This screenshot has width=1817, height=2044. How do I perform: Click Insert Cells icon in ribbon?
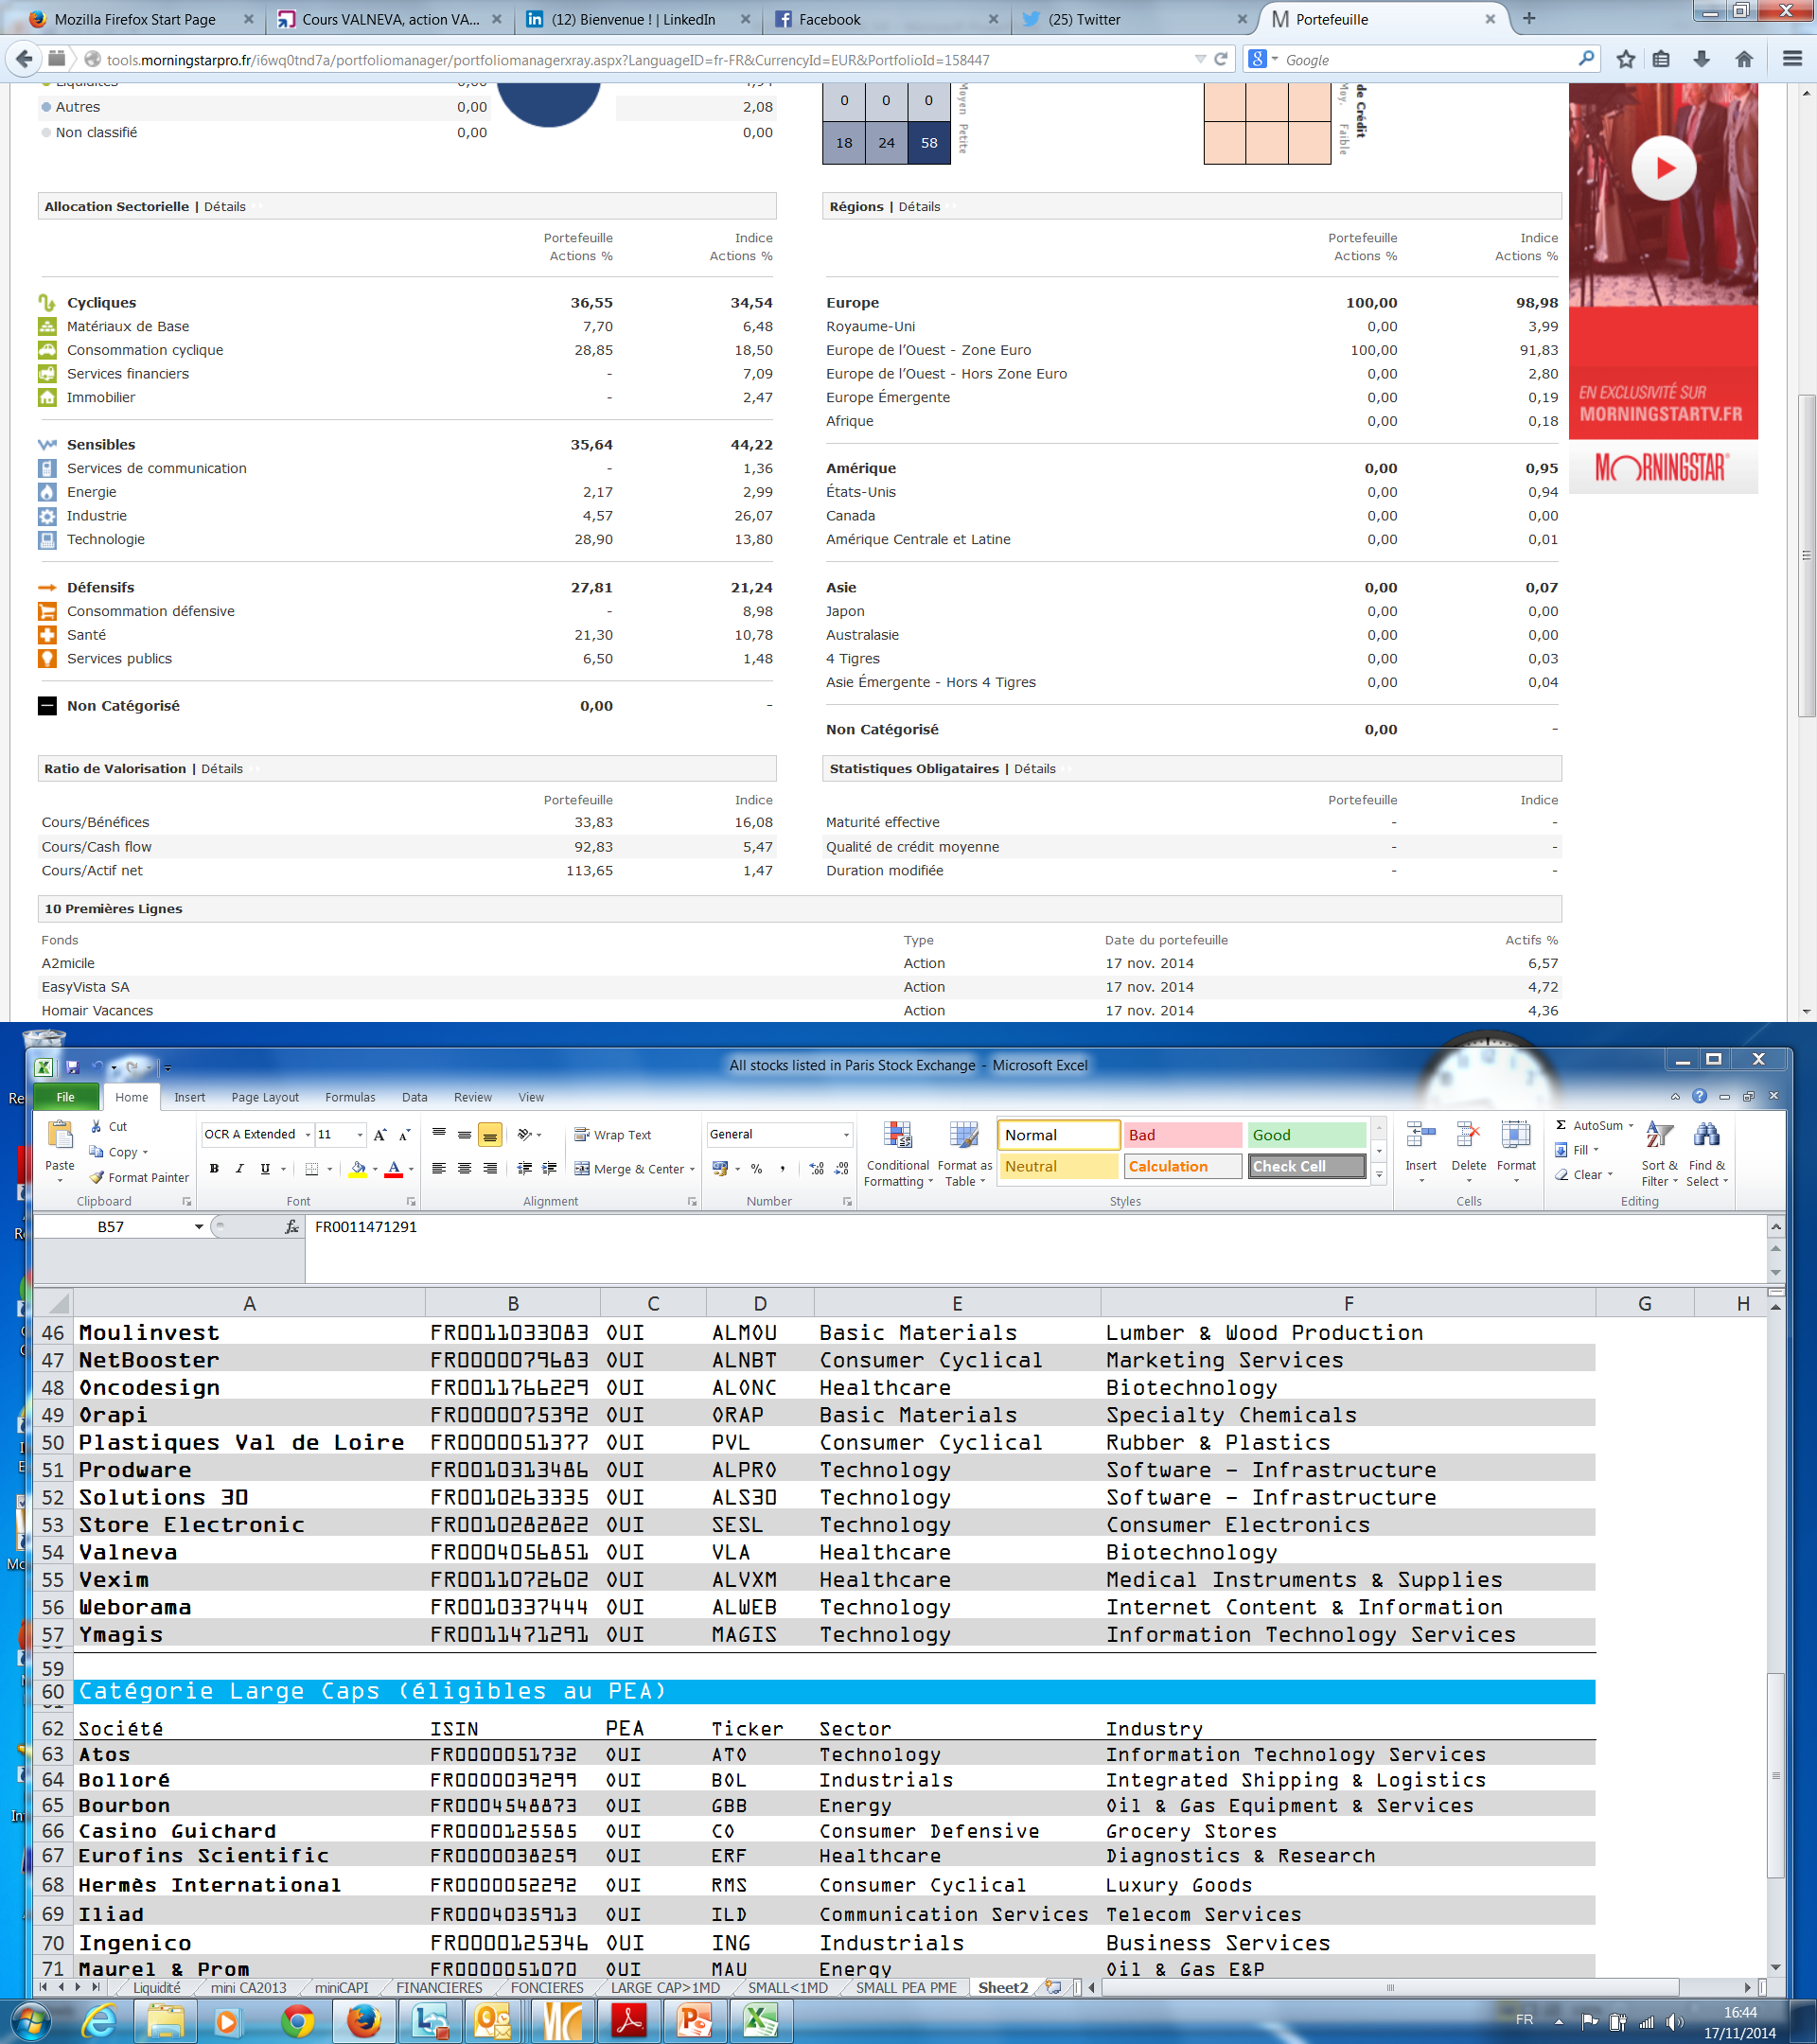[x=1420, y=1136]
